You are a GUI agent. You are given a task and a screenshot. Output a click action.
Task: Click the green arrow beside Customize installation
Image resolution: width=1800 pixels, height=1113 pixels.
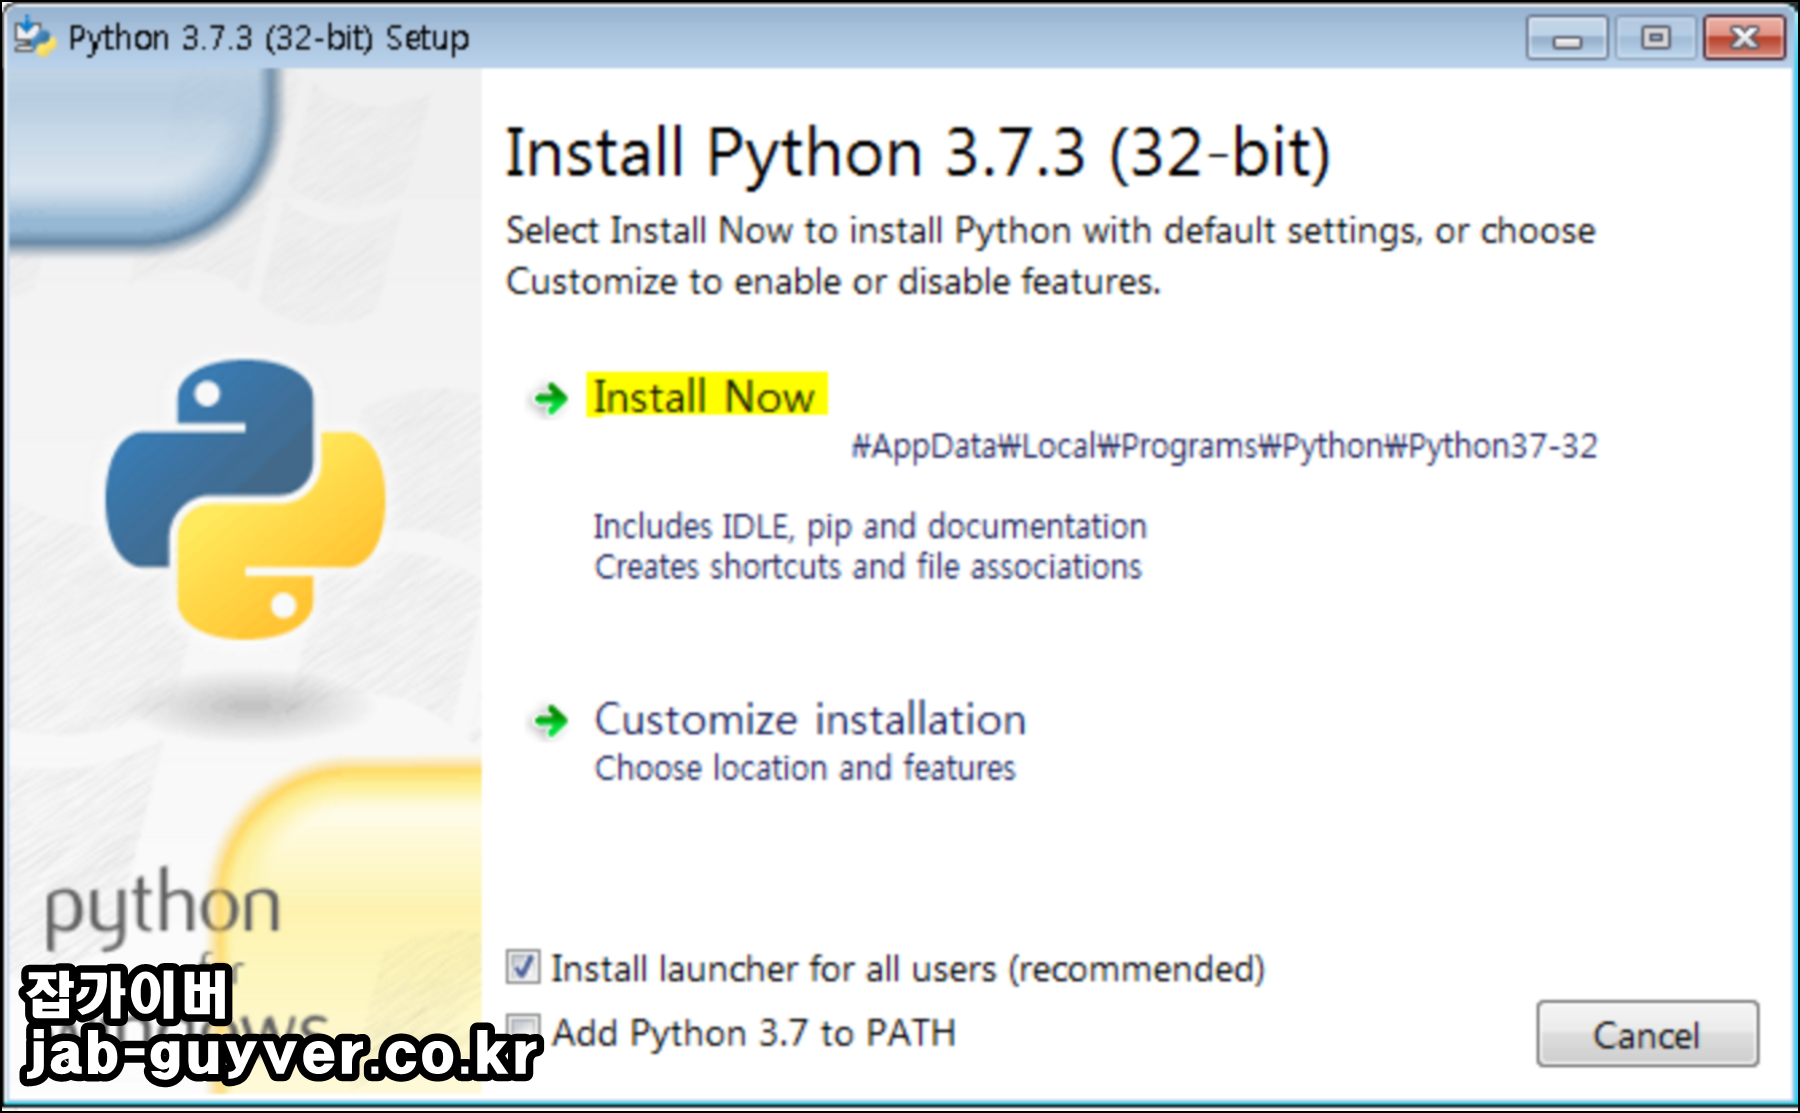click(550, 720)
